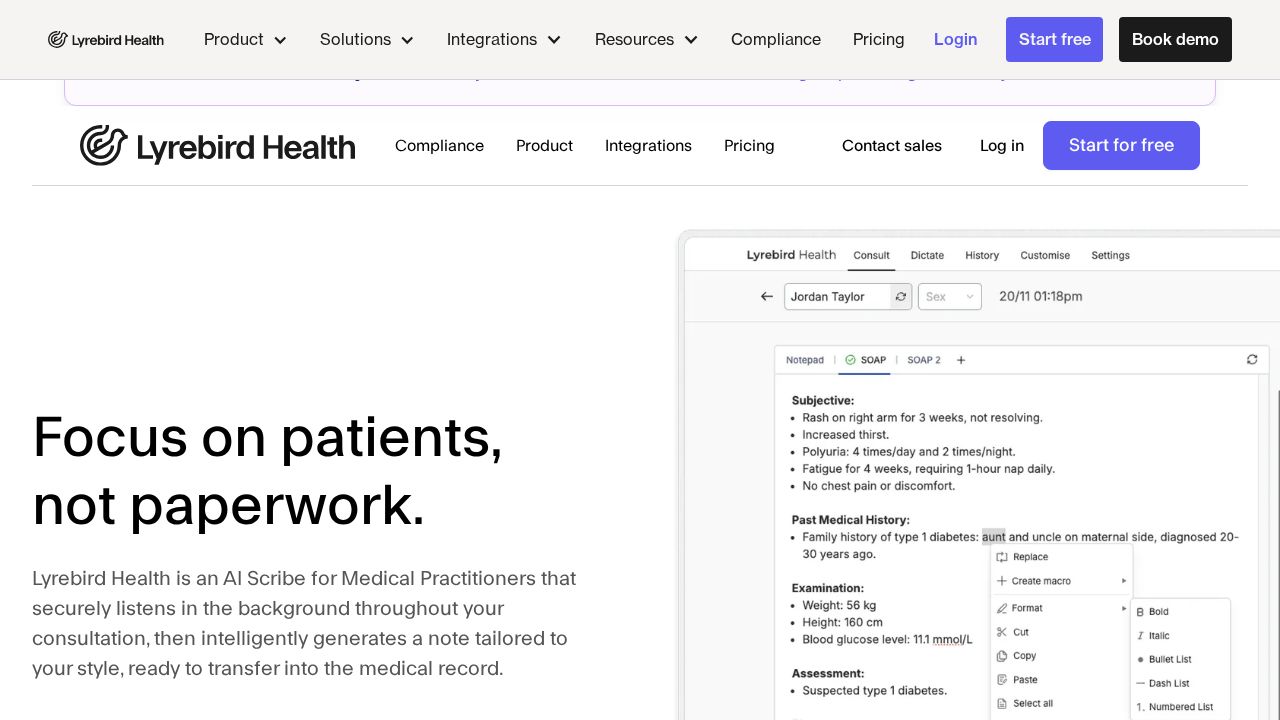Click the "Height: 160 cm" line

(842, 622)
